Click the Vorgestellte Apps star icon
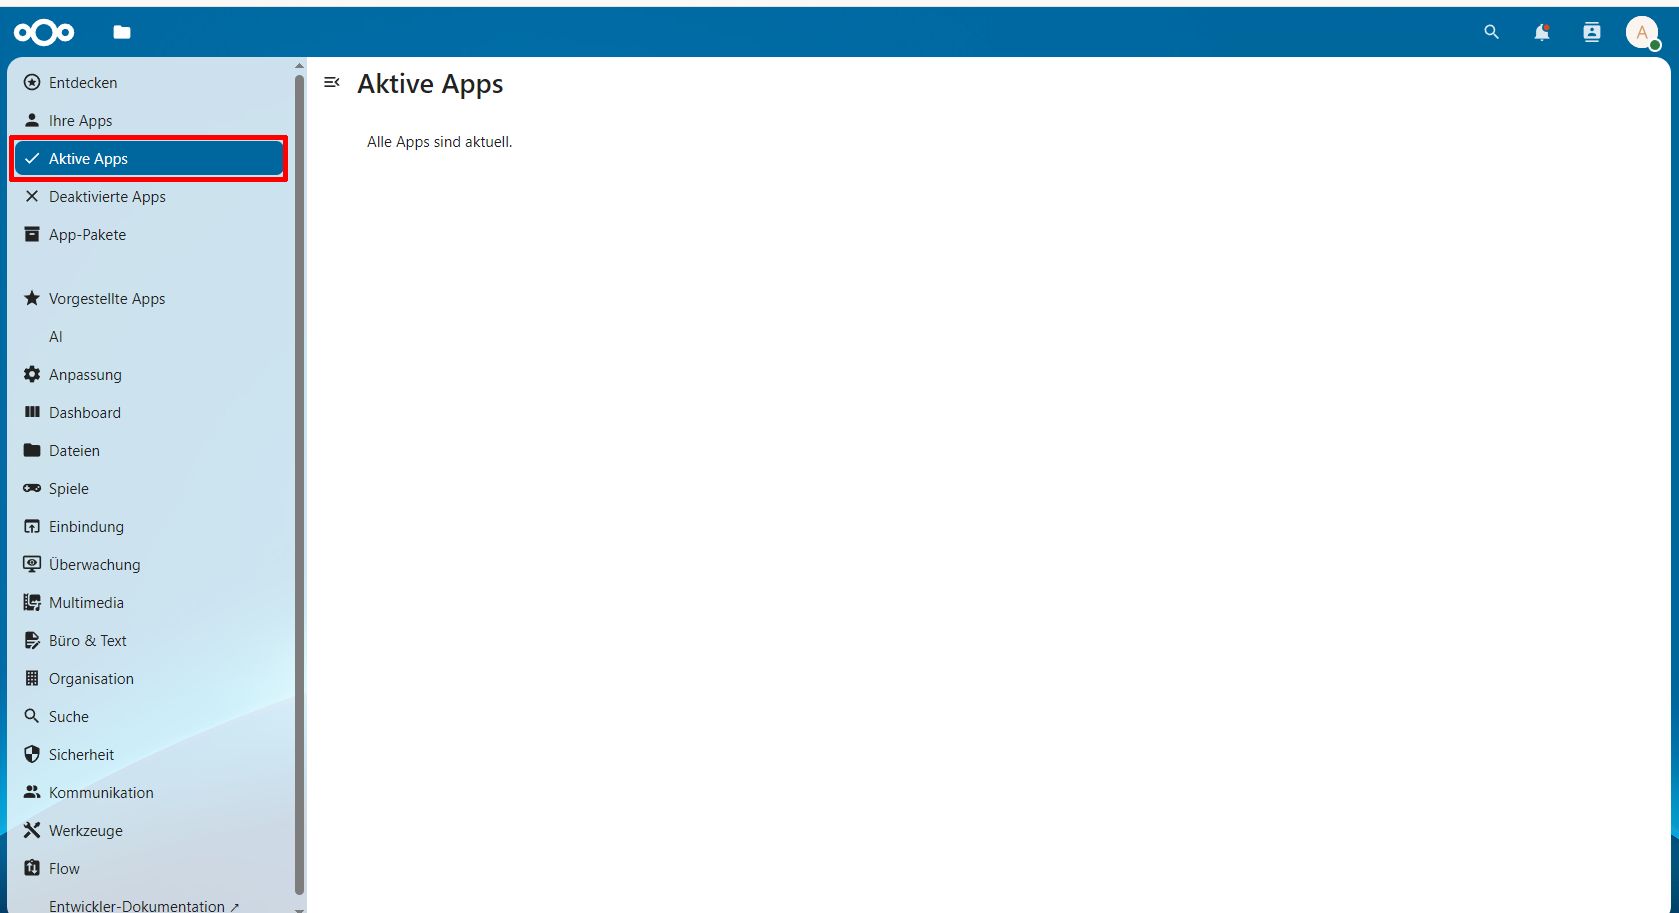This screenshot has width=1679, height=913. [32, 299]
